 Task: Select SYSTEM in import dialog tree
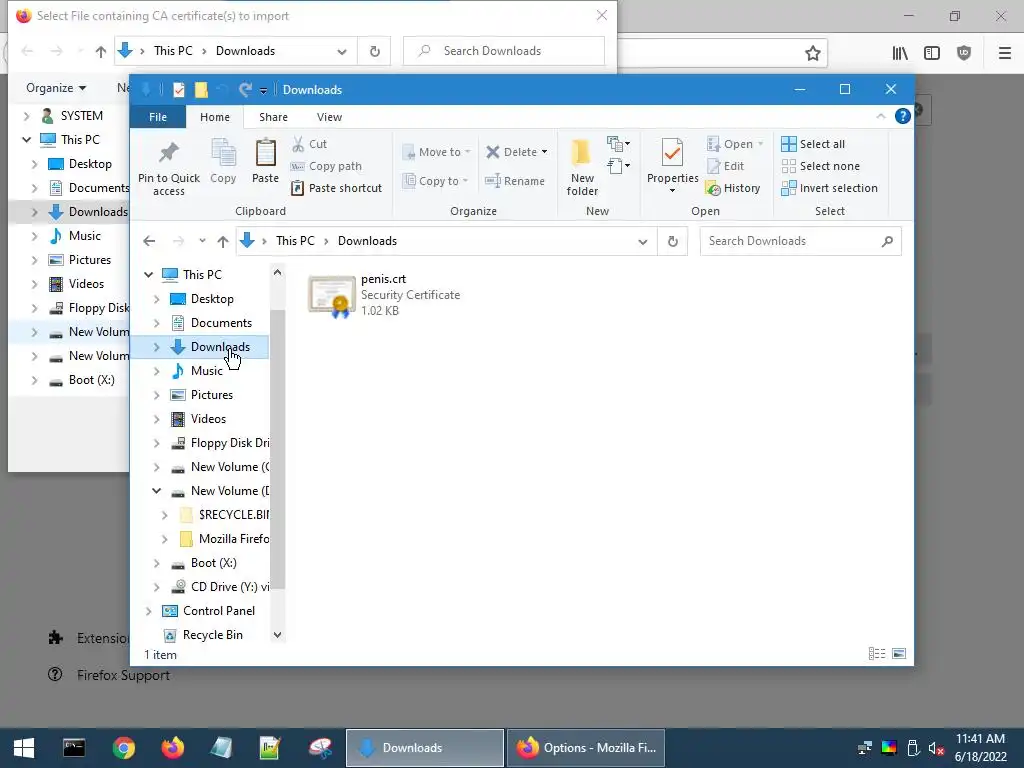coord(81,116)
